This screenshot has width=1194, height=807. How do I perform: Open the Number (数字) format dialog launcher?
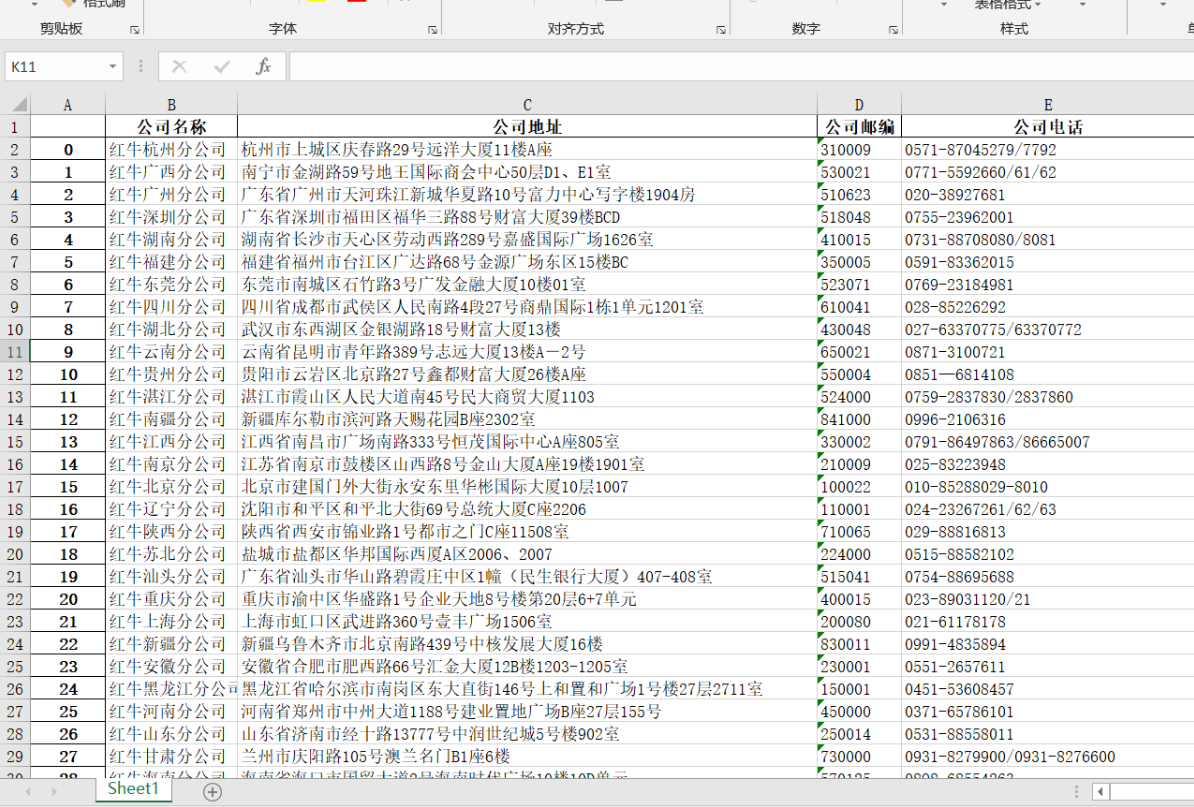[x=894, y=30]
